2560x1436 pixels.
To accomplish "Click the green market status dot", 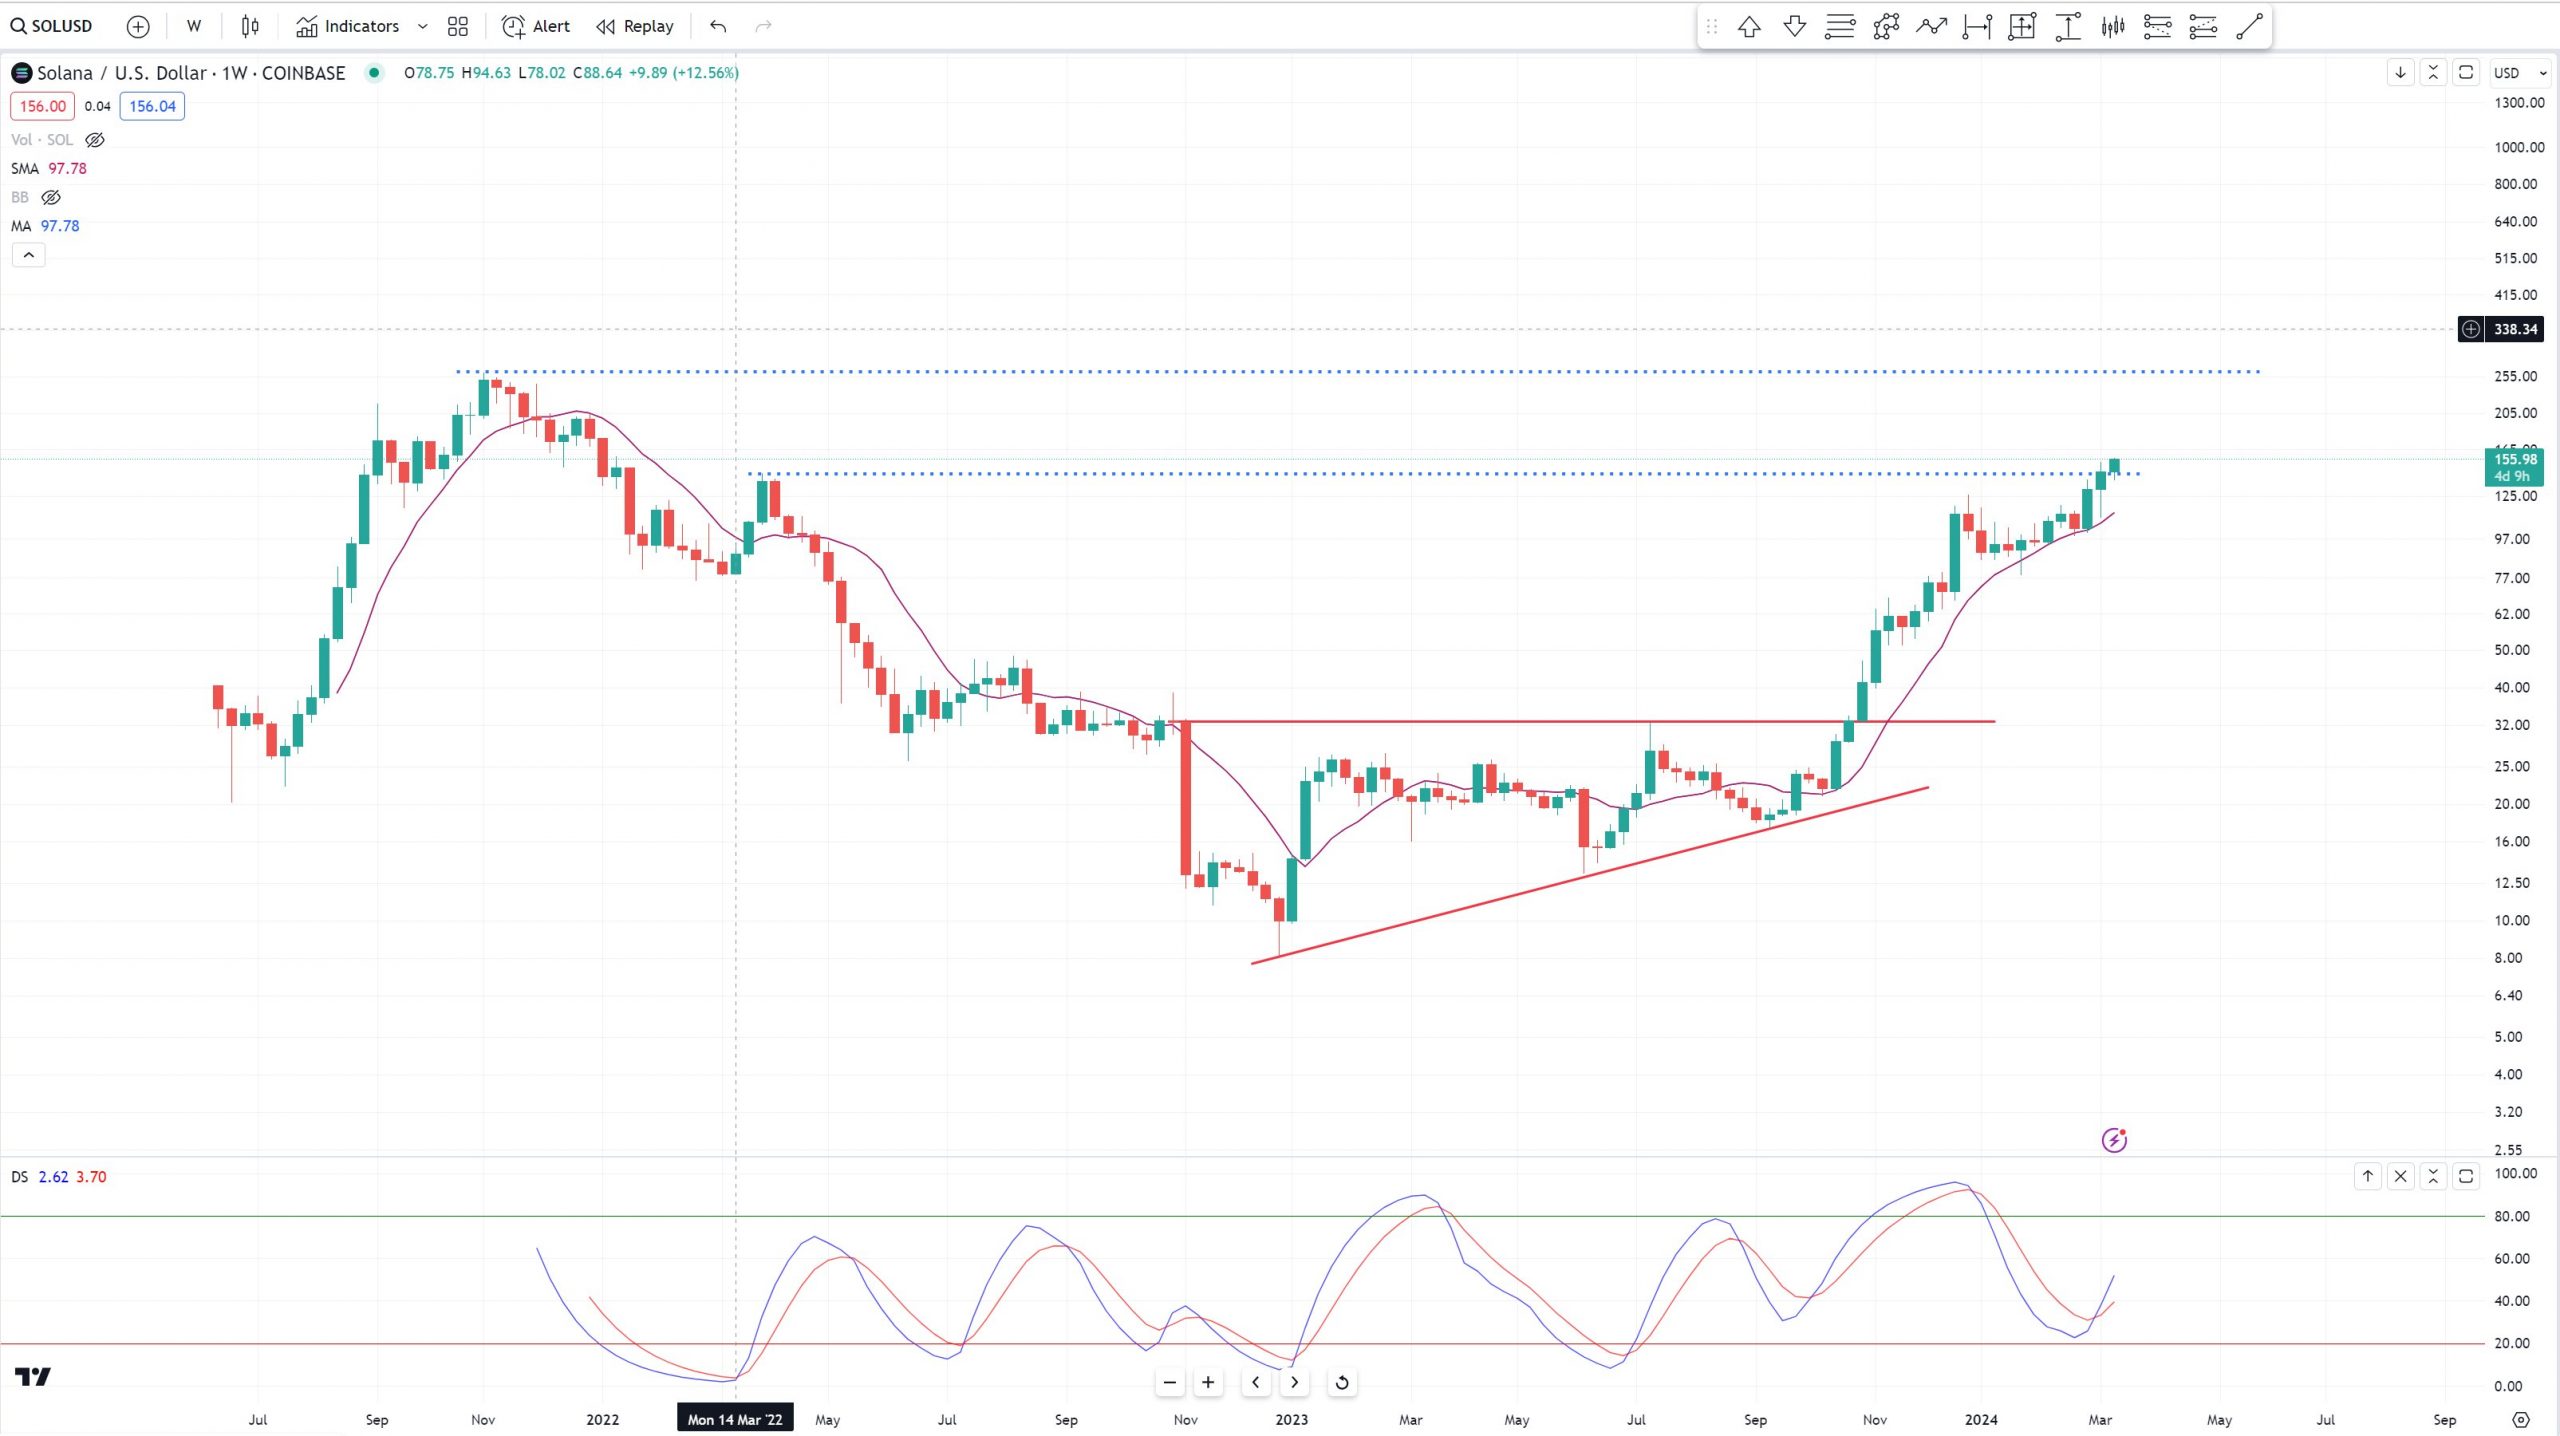I will coord(374,72).
